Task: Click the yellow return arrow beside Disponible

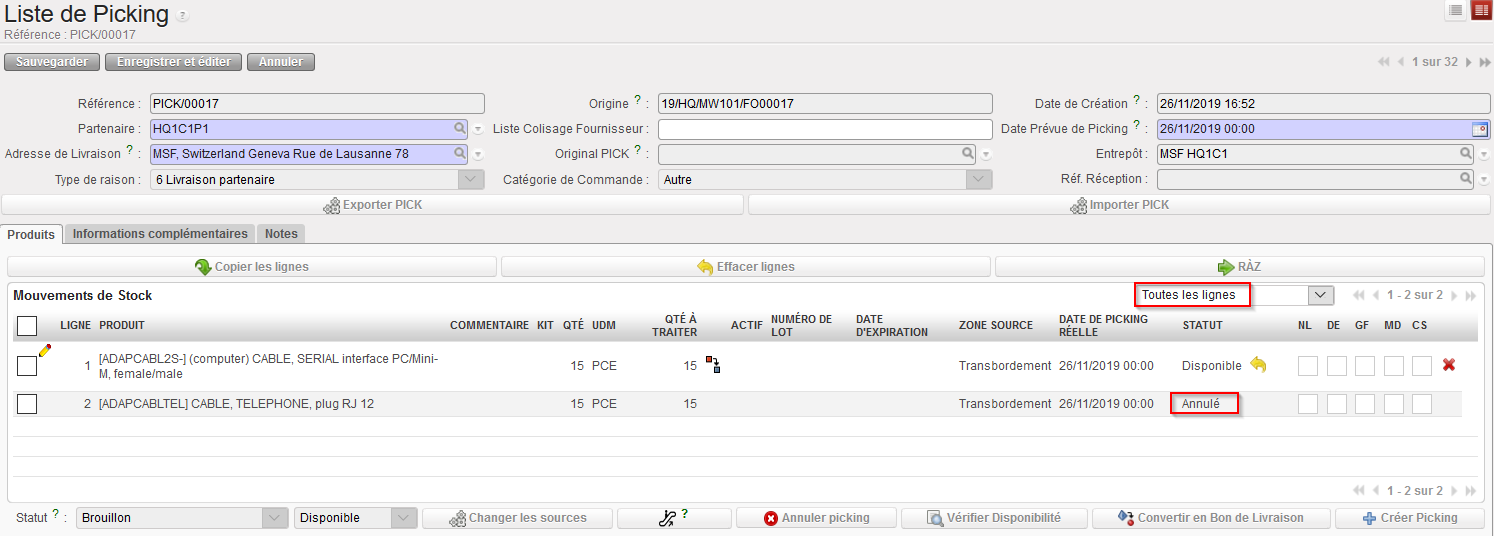Action: pyautogui.click(x=1258, y=366)
